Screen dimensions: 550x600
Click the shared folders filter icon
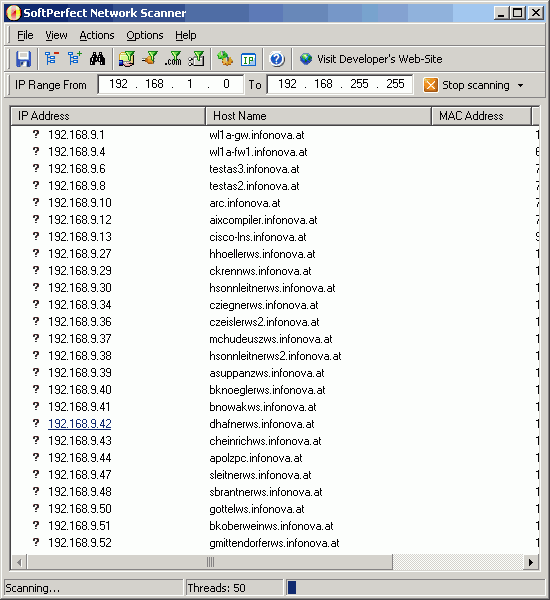click(127, 59)
